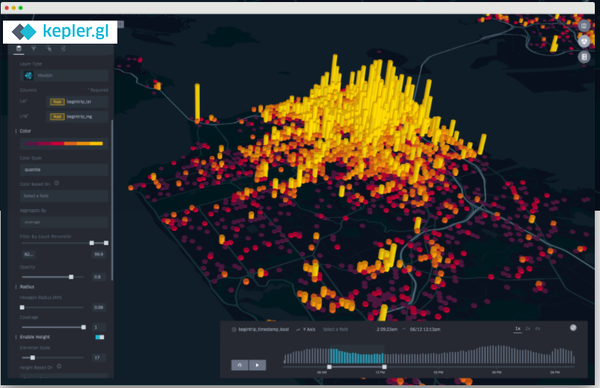Click the time range end 06/12 12:13pm
Image resolution: width=600 pixels, height=388 pixels.
(425, 329)
